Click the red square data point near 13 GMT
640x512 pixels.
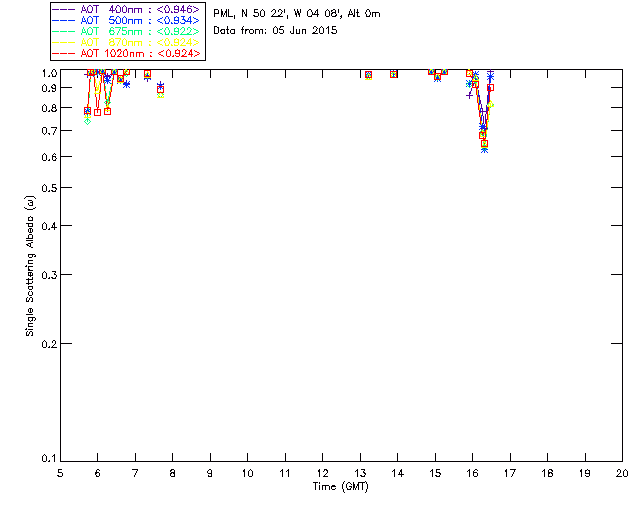pos(368,75)
